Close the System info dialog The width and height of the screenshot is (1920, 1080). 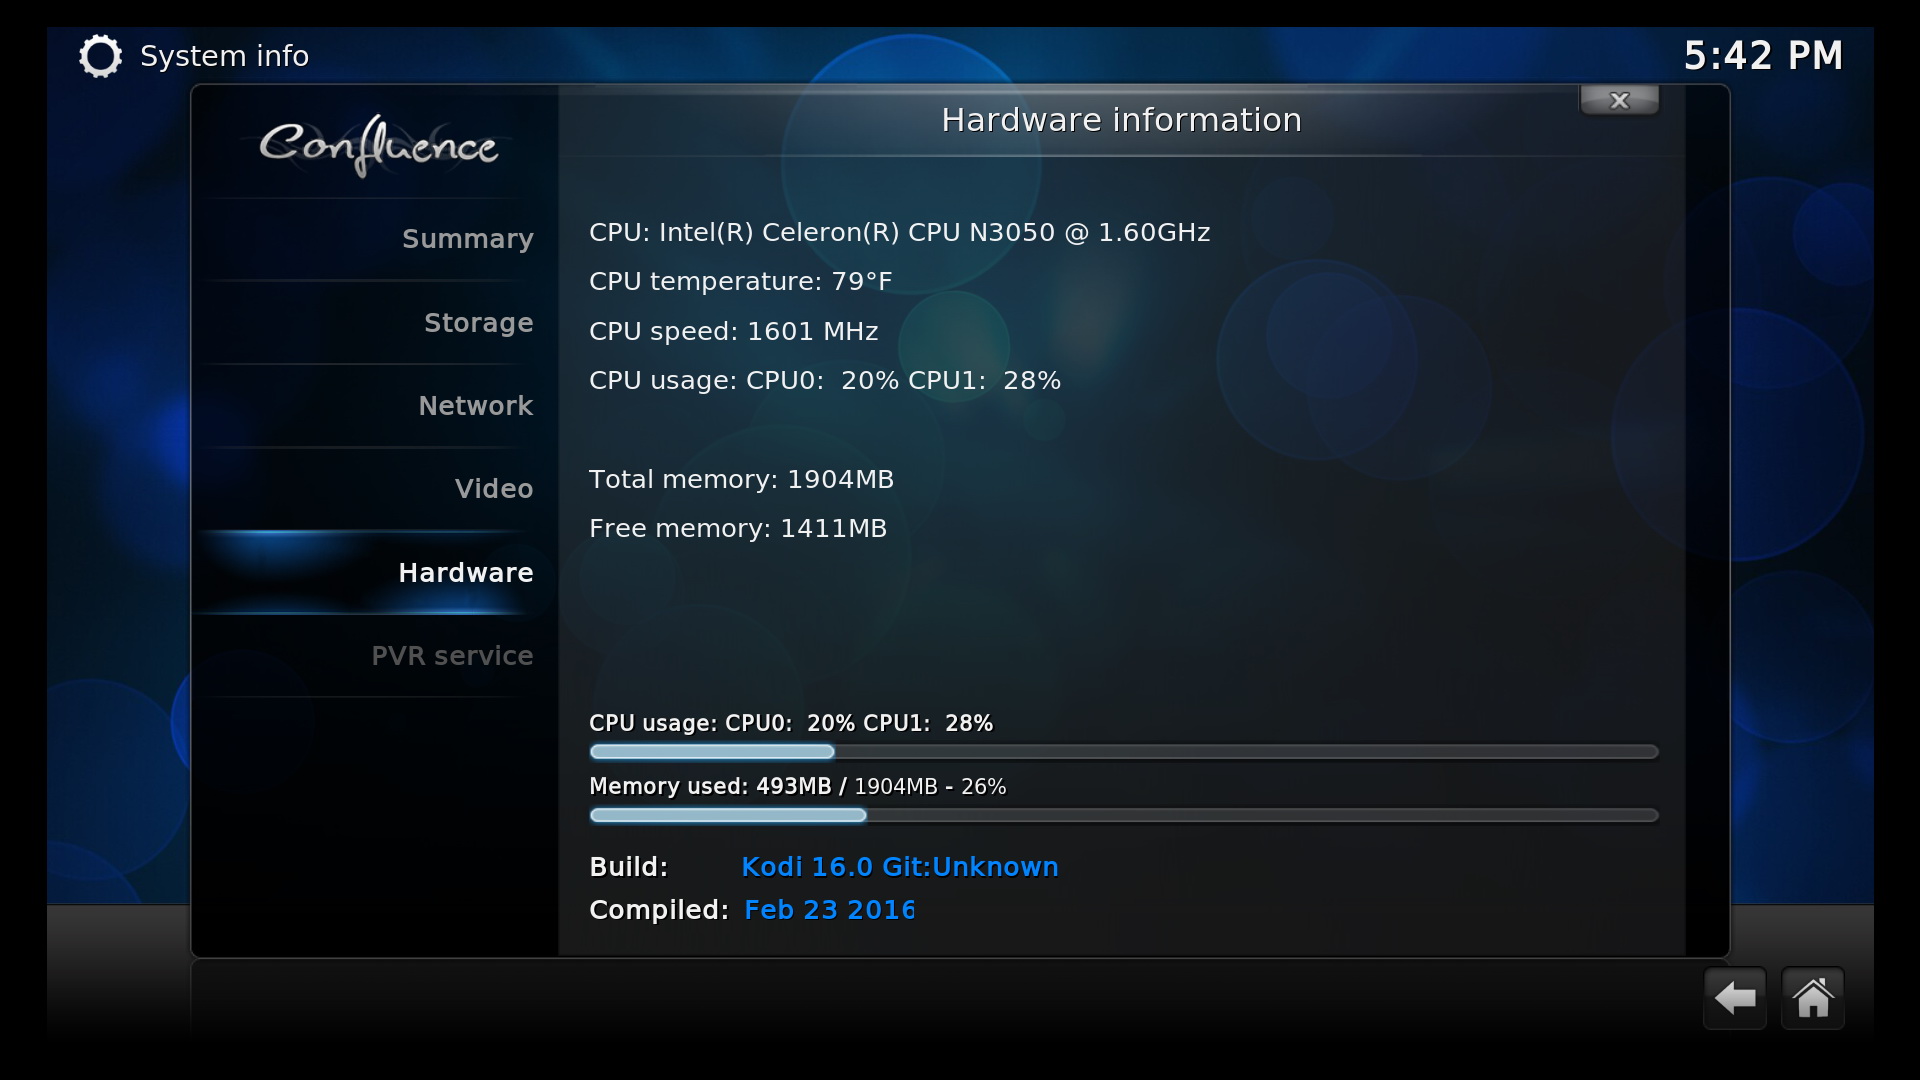(1619, 100)
